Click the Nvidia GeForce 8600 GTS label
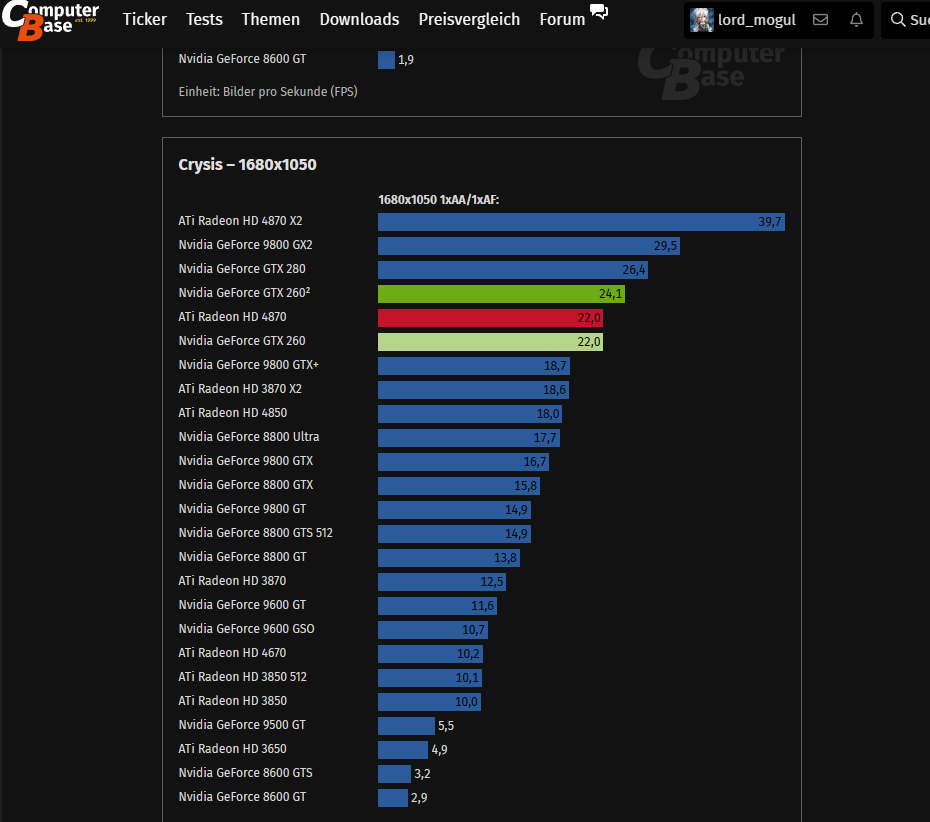 [x=246, y=773]
